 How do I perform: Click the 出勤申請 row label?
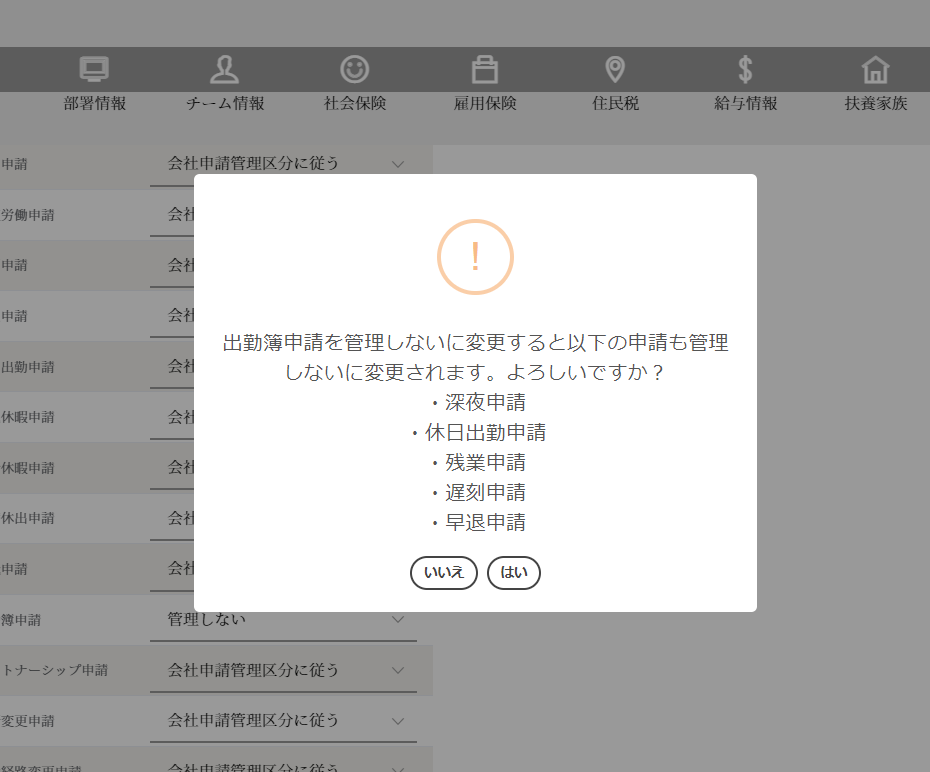pyautogui.click(x=28, y=367)
